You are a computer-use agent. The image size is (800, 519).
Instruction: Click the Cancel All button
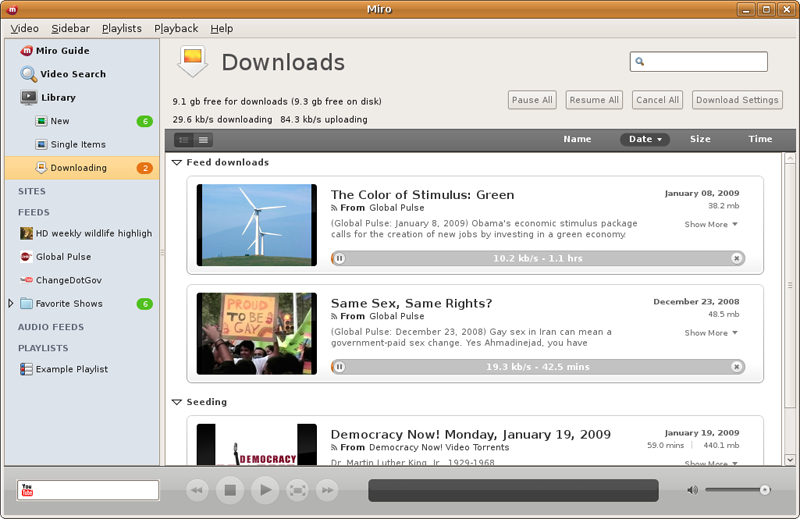pos(657,100)
